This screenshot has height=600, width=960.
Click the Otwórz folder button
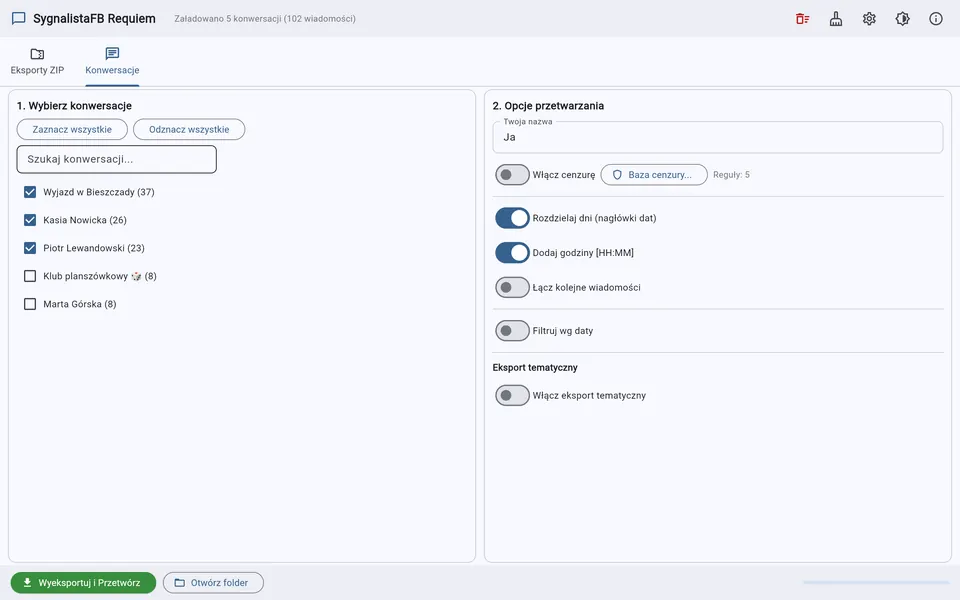(x=213, y=583)
